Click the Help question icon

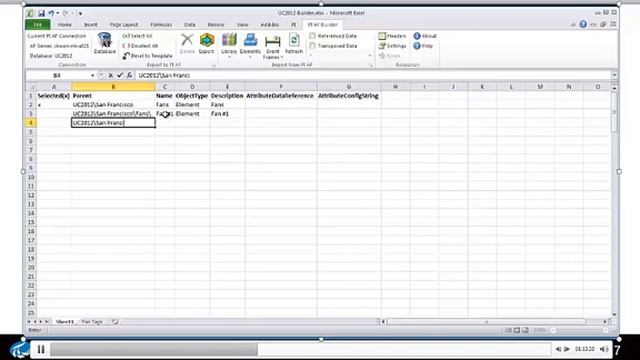click(417, 46)
